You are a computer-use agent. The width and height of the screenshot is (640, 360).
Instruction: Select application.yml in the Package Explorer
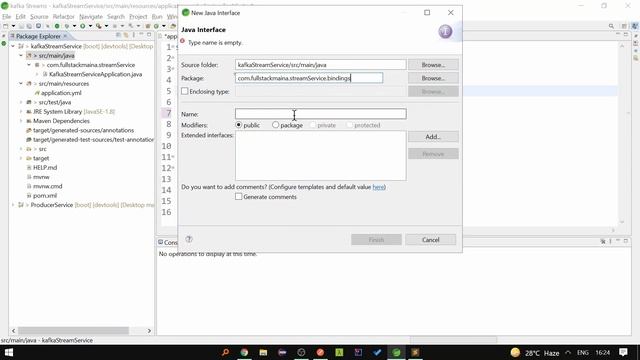tap(61, 93)
